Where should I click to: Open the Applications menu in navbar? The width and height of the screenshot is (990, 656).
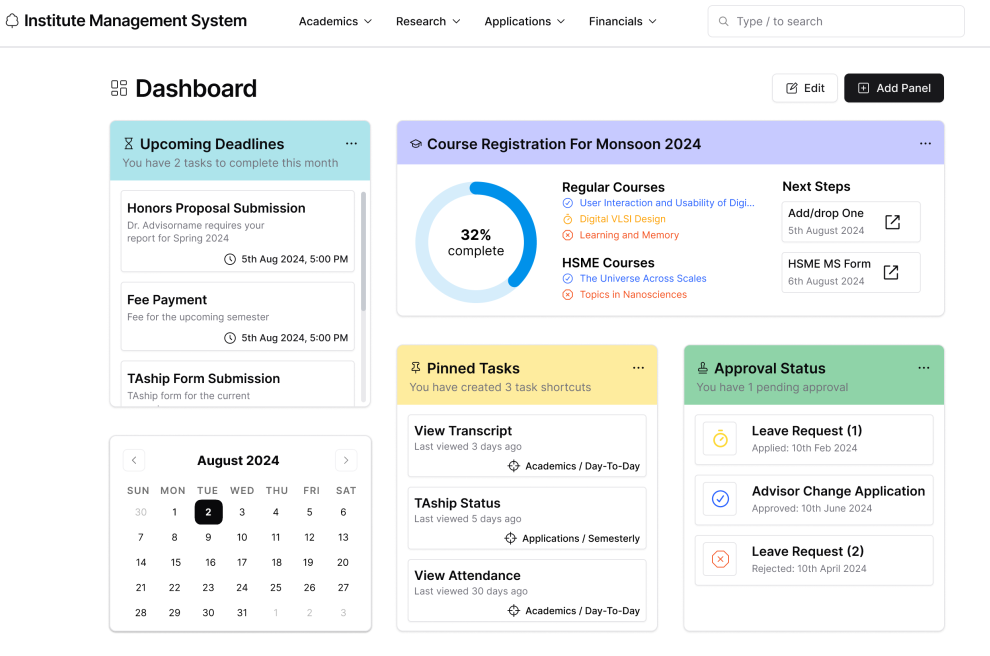[524, 21]
